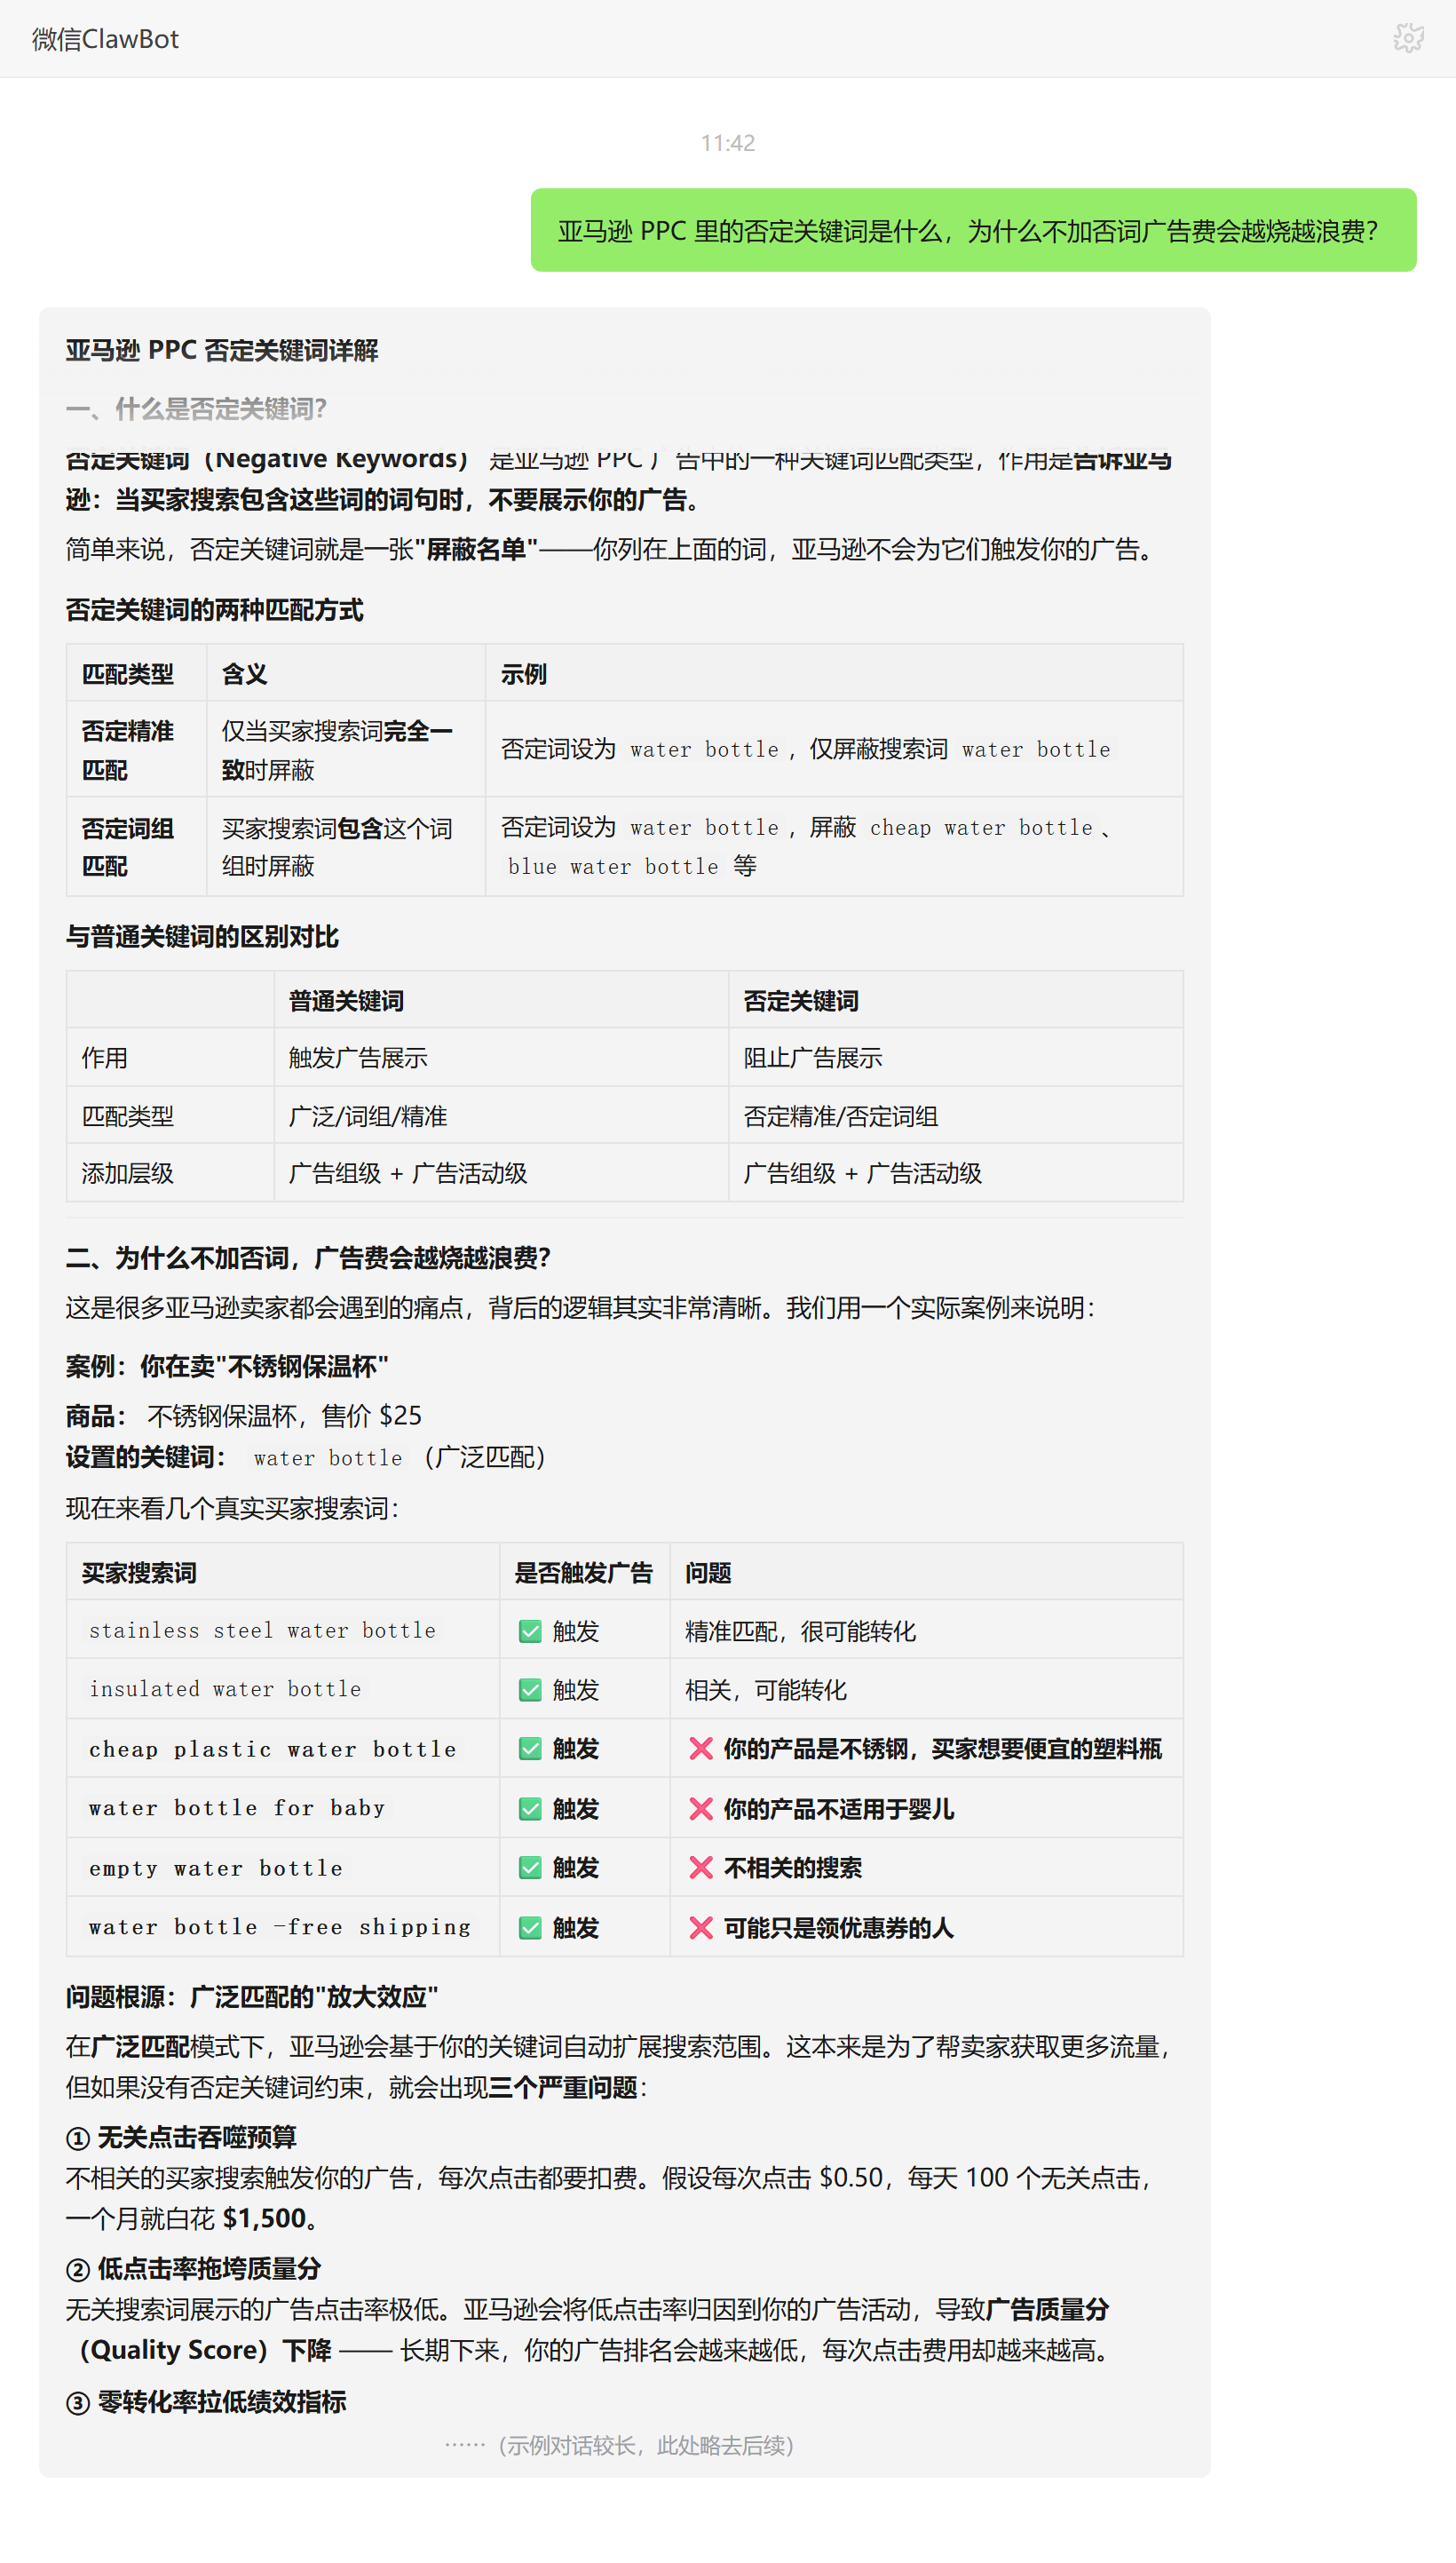Click the 阻止广告展示 cell
The width and height of the screenshot is (1456, 2563).
955,1057
